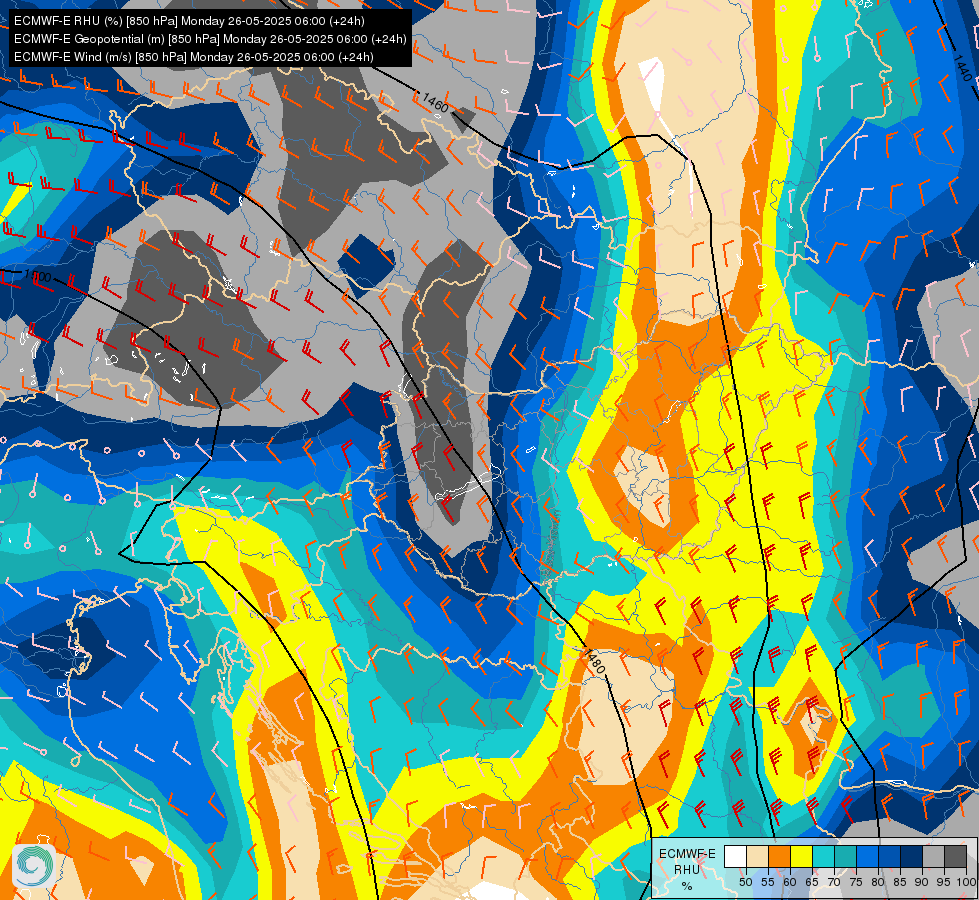Click the 1460 contour label
The image size is (979, 900).
click(x=435, y=102)
